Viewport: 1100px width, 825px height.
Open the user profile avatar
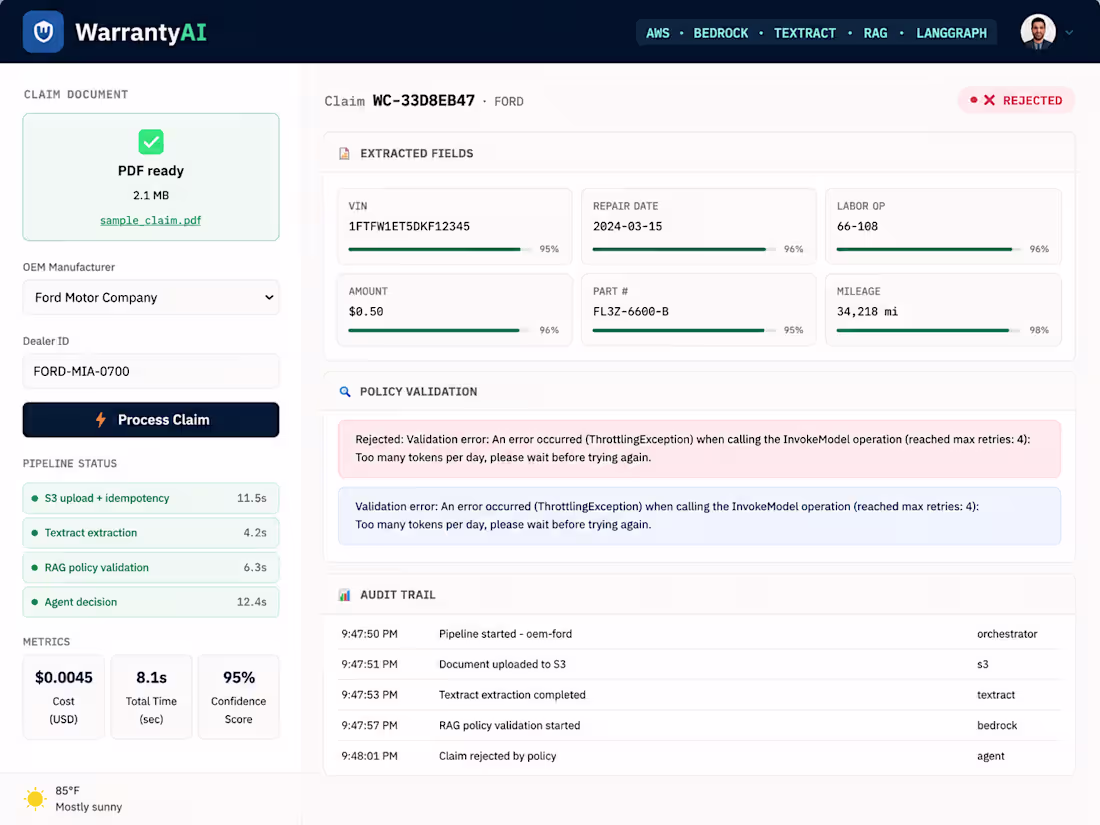coord(1038,32)
